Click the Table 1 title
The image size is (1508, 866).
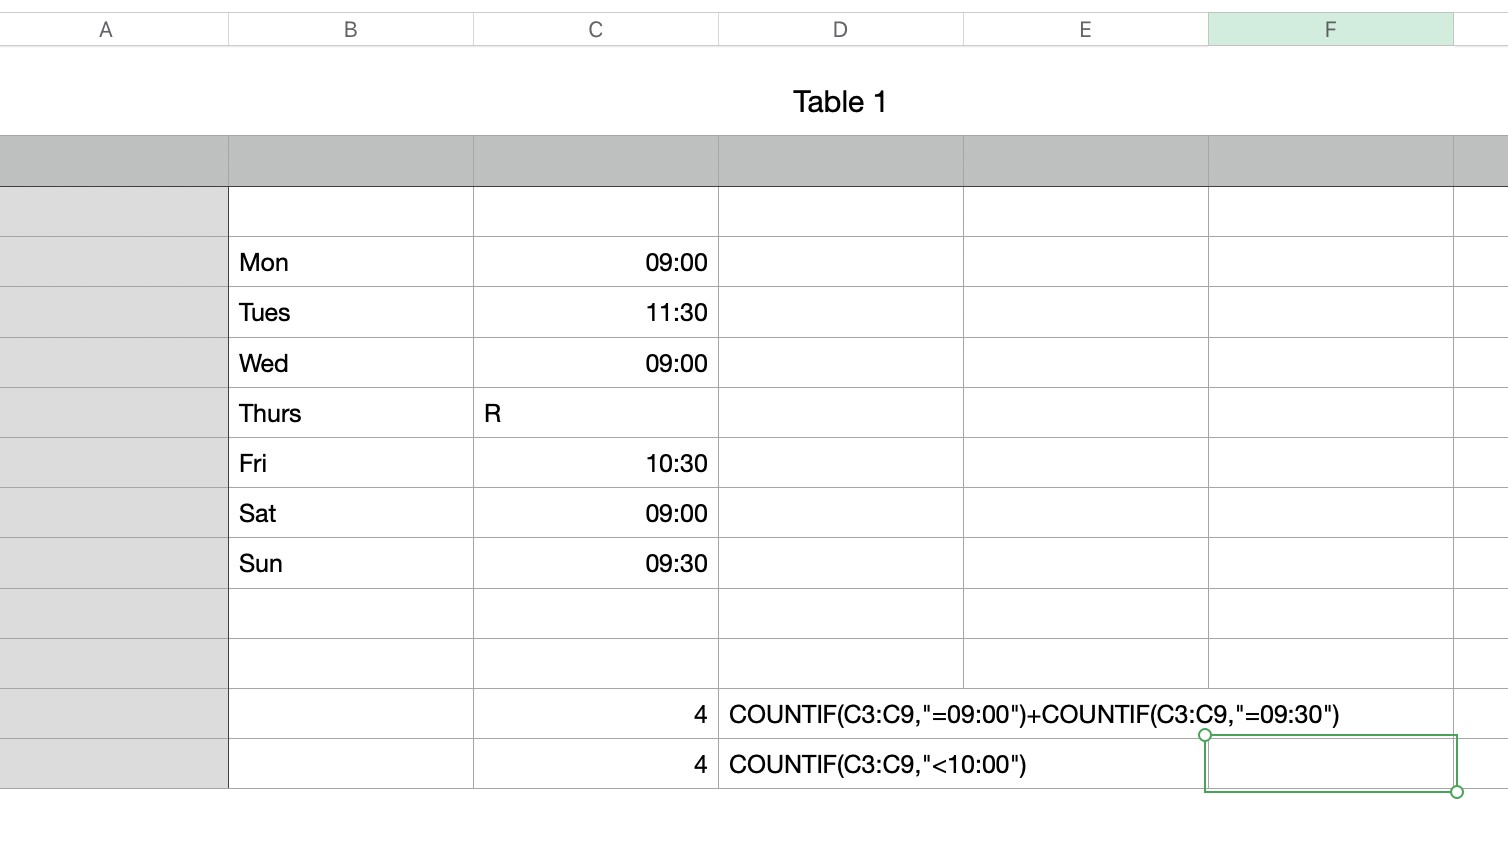click(840, 102)
